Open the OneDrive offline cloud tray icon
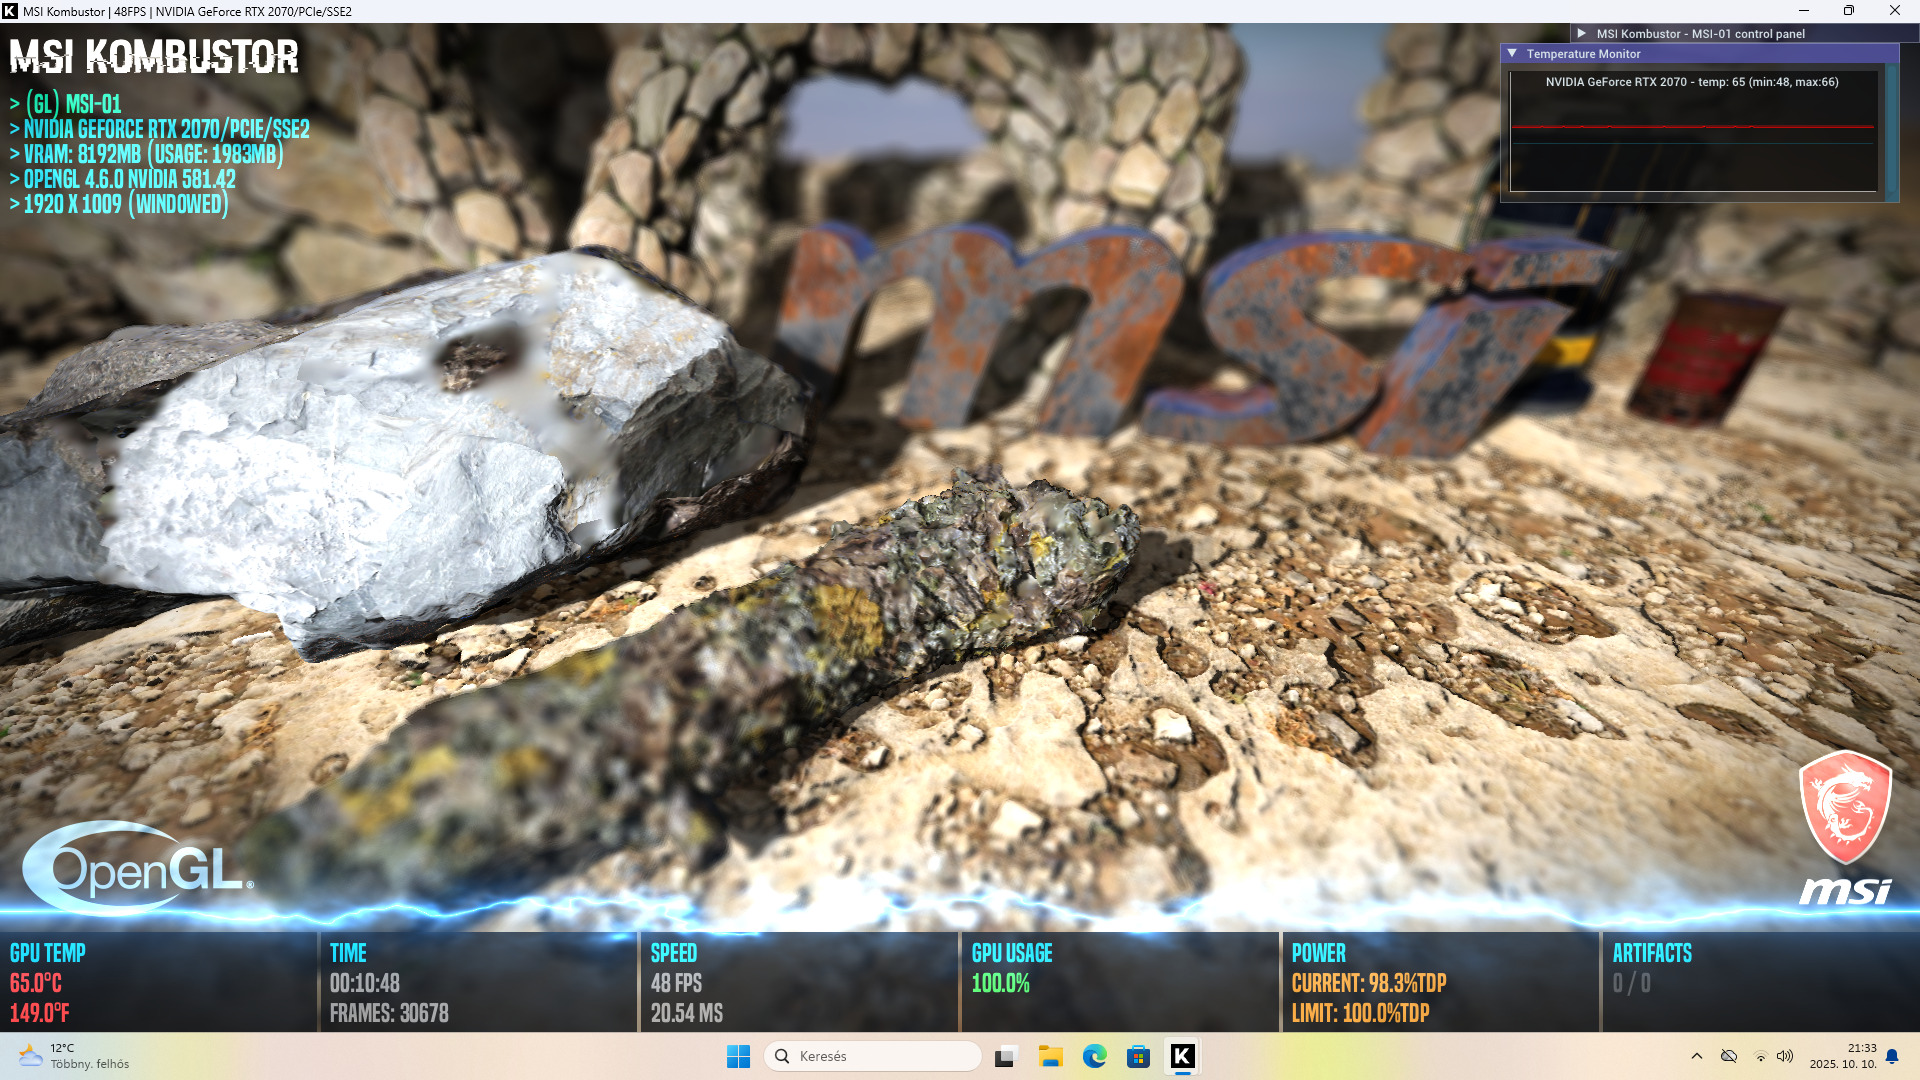The image size is (1920, 1080). point(1729,1056)
